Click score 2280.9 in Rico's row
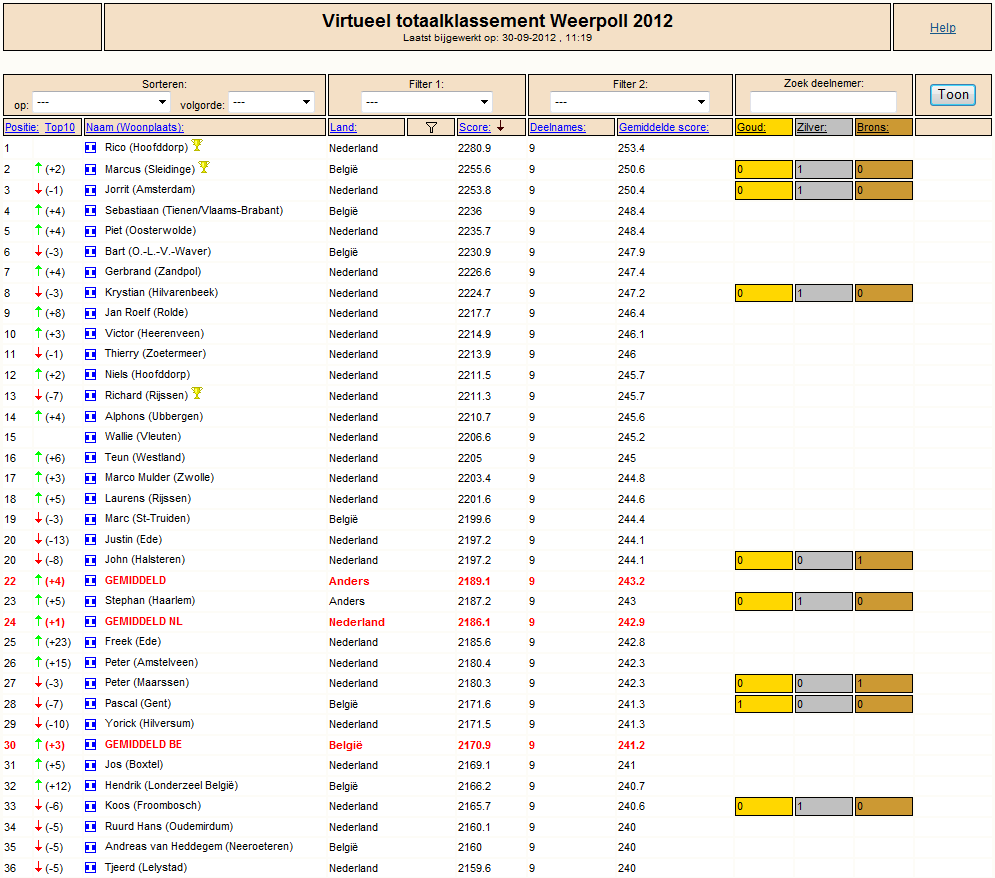The image size is (995, 878). (474, 148)
